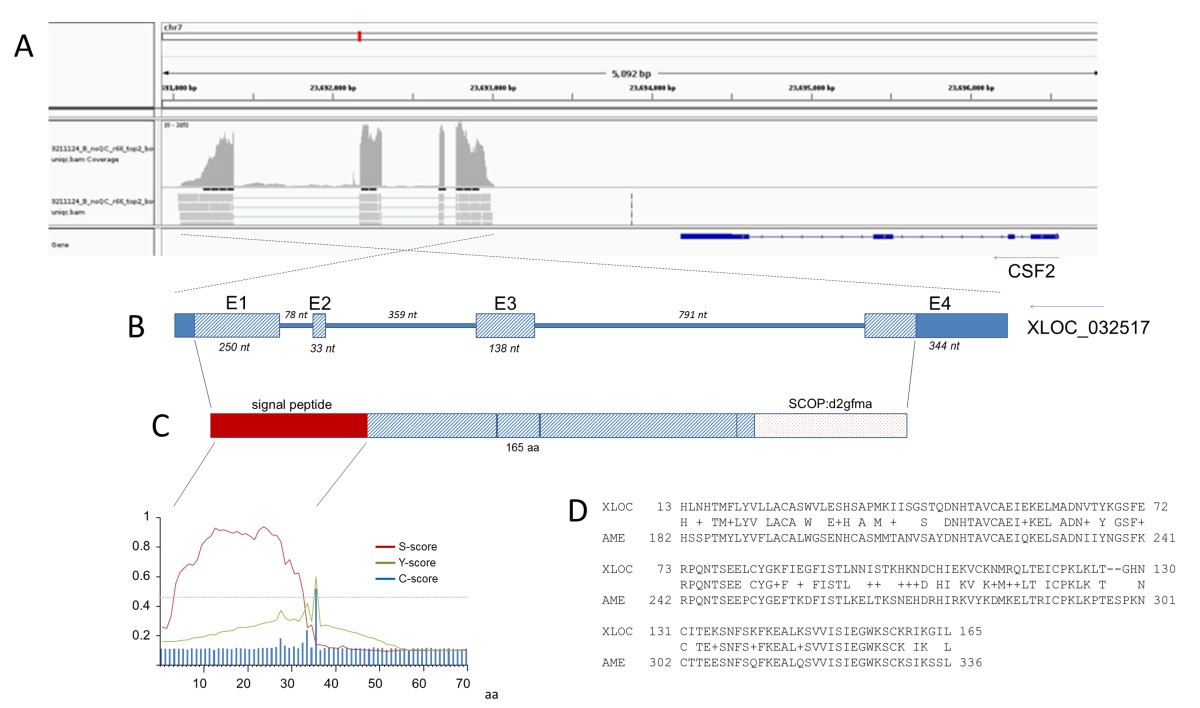The height and width of the screenshot is (708, 1200).
Task: Click the 250 nt exon length label
Action: tap(236, 346)
